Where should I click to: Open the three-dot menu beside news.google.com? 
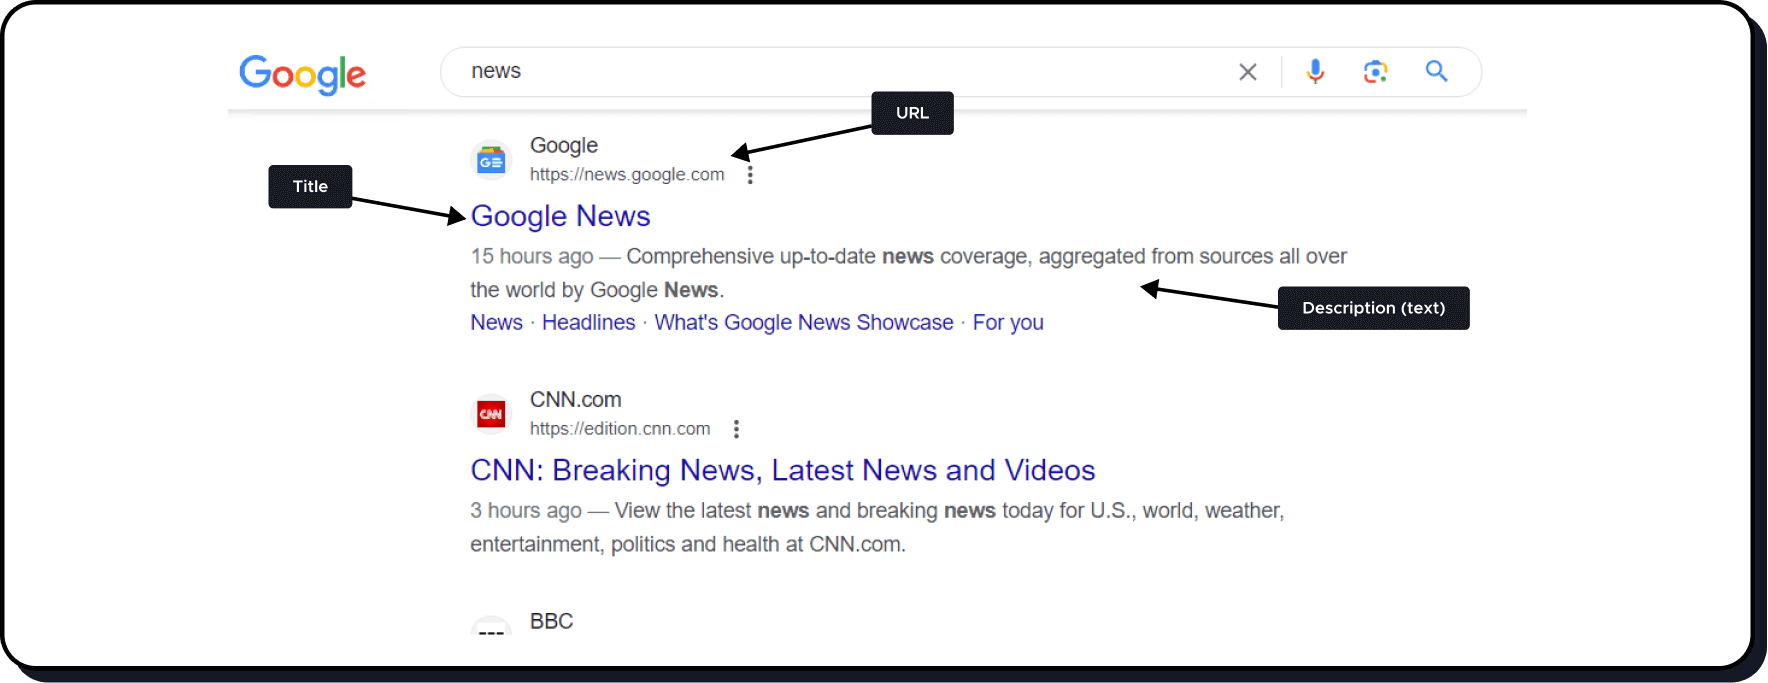(x=750, y=175)
